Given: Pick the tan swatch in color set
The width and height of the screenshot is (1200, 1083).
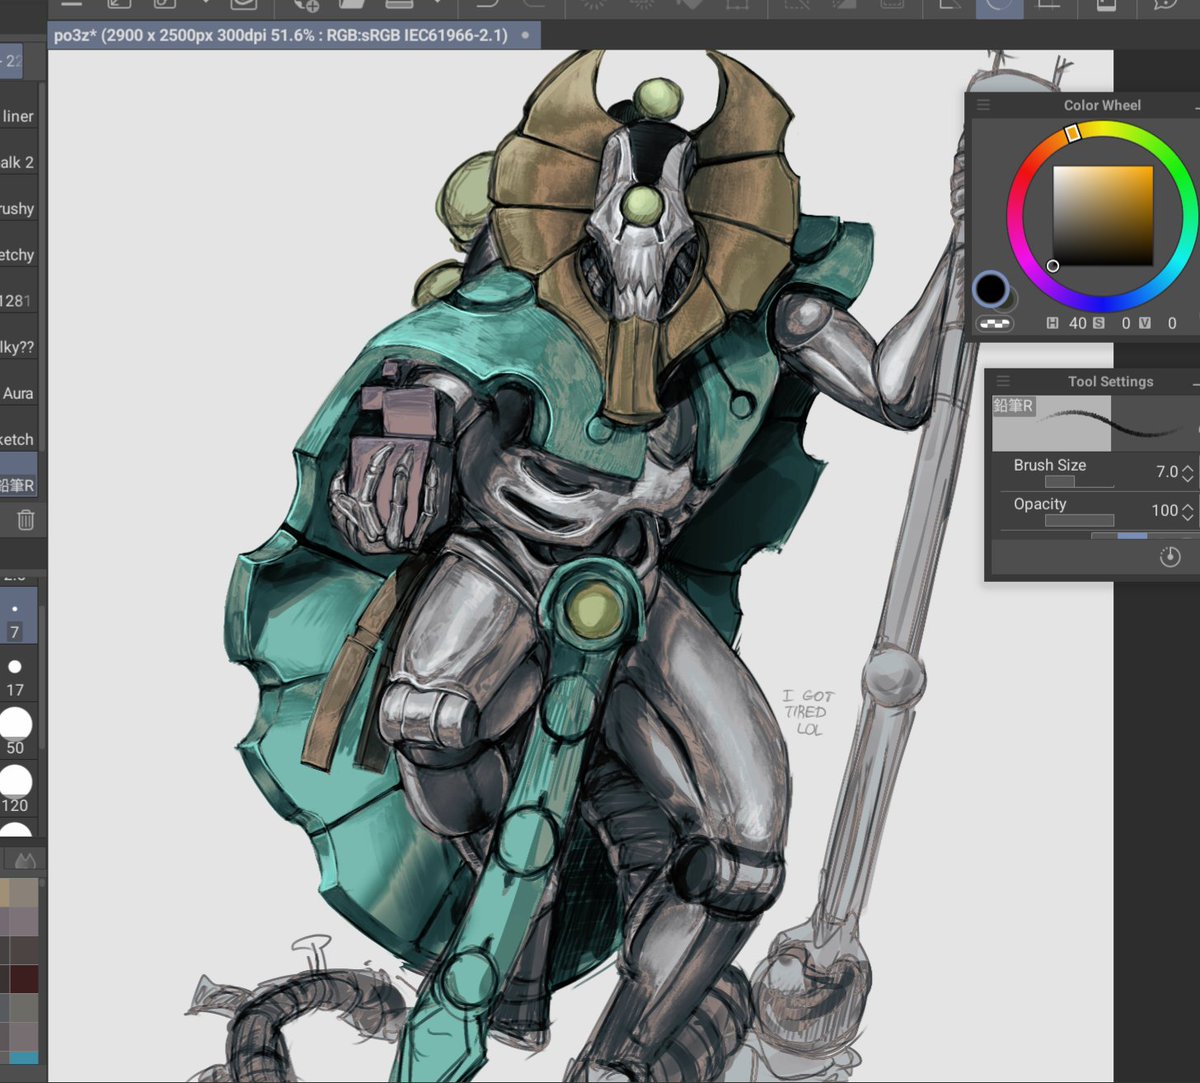Looking at the screenshot, I should pos(4,891).
